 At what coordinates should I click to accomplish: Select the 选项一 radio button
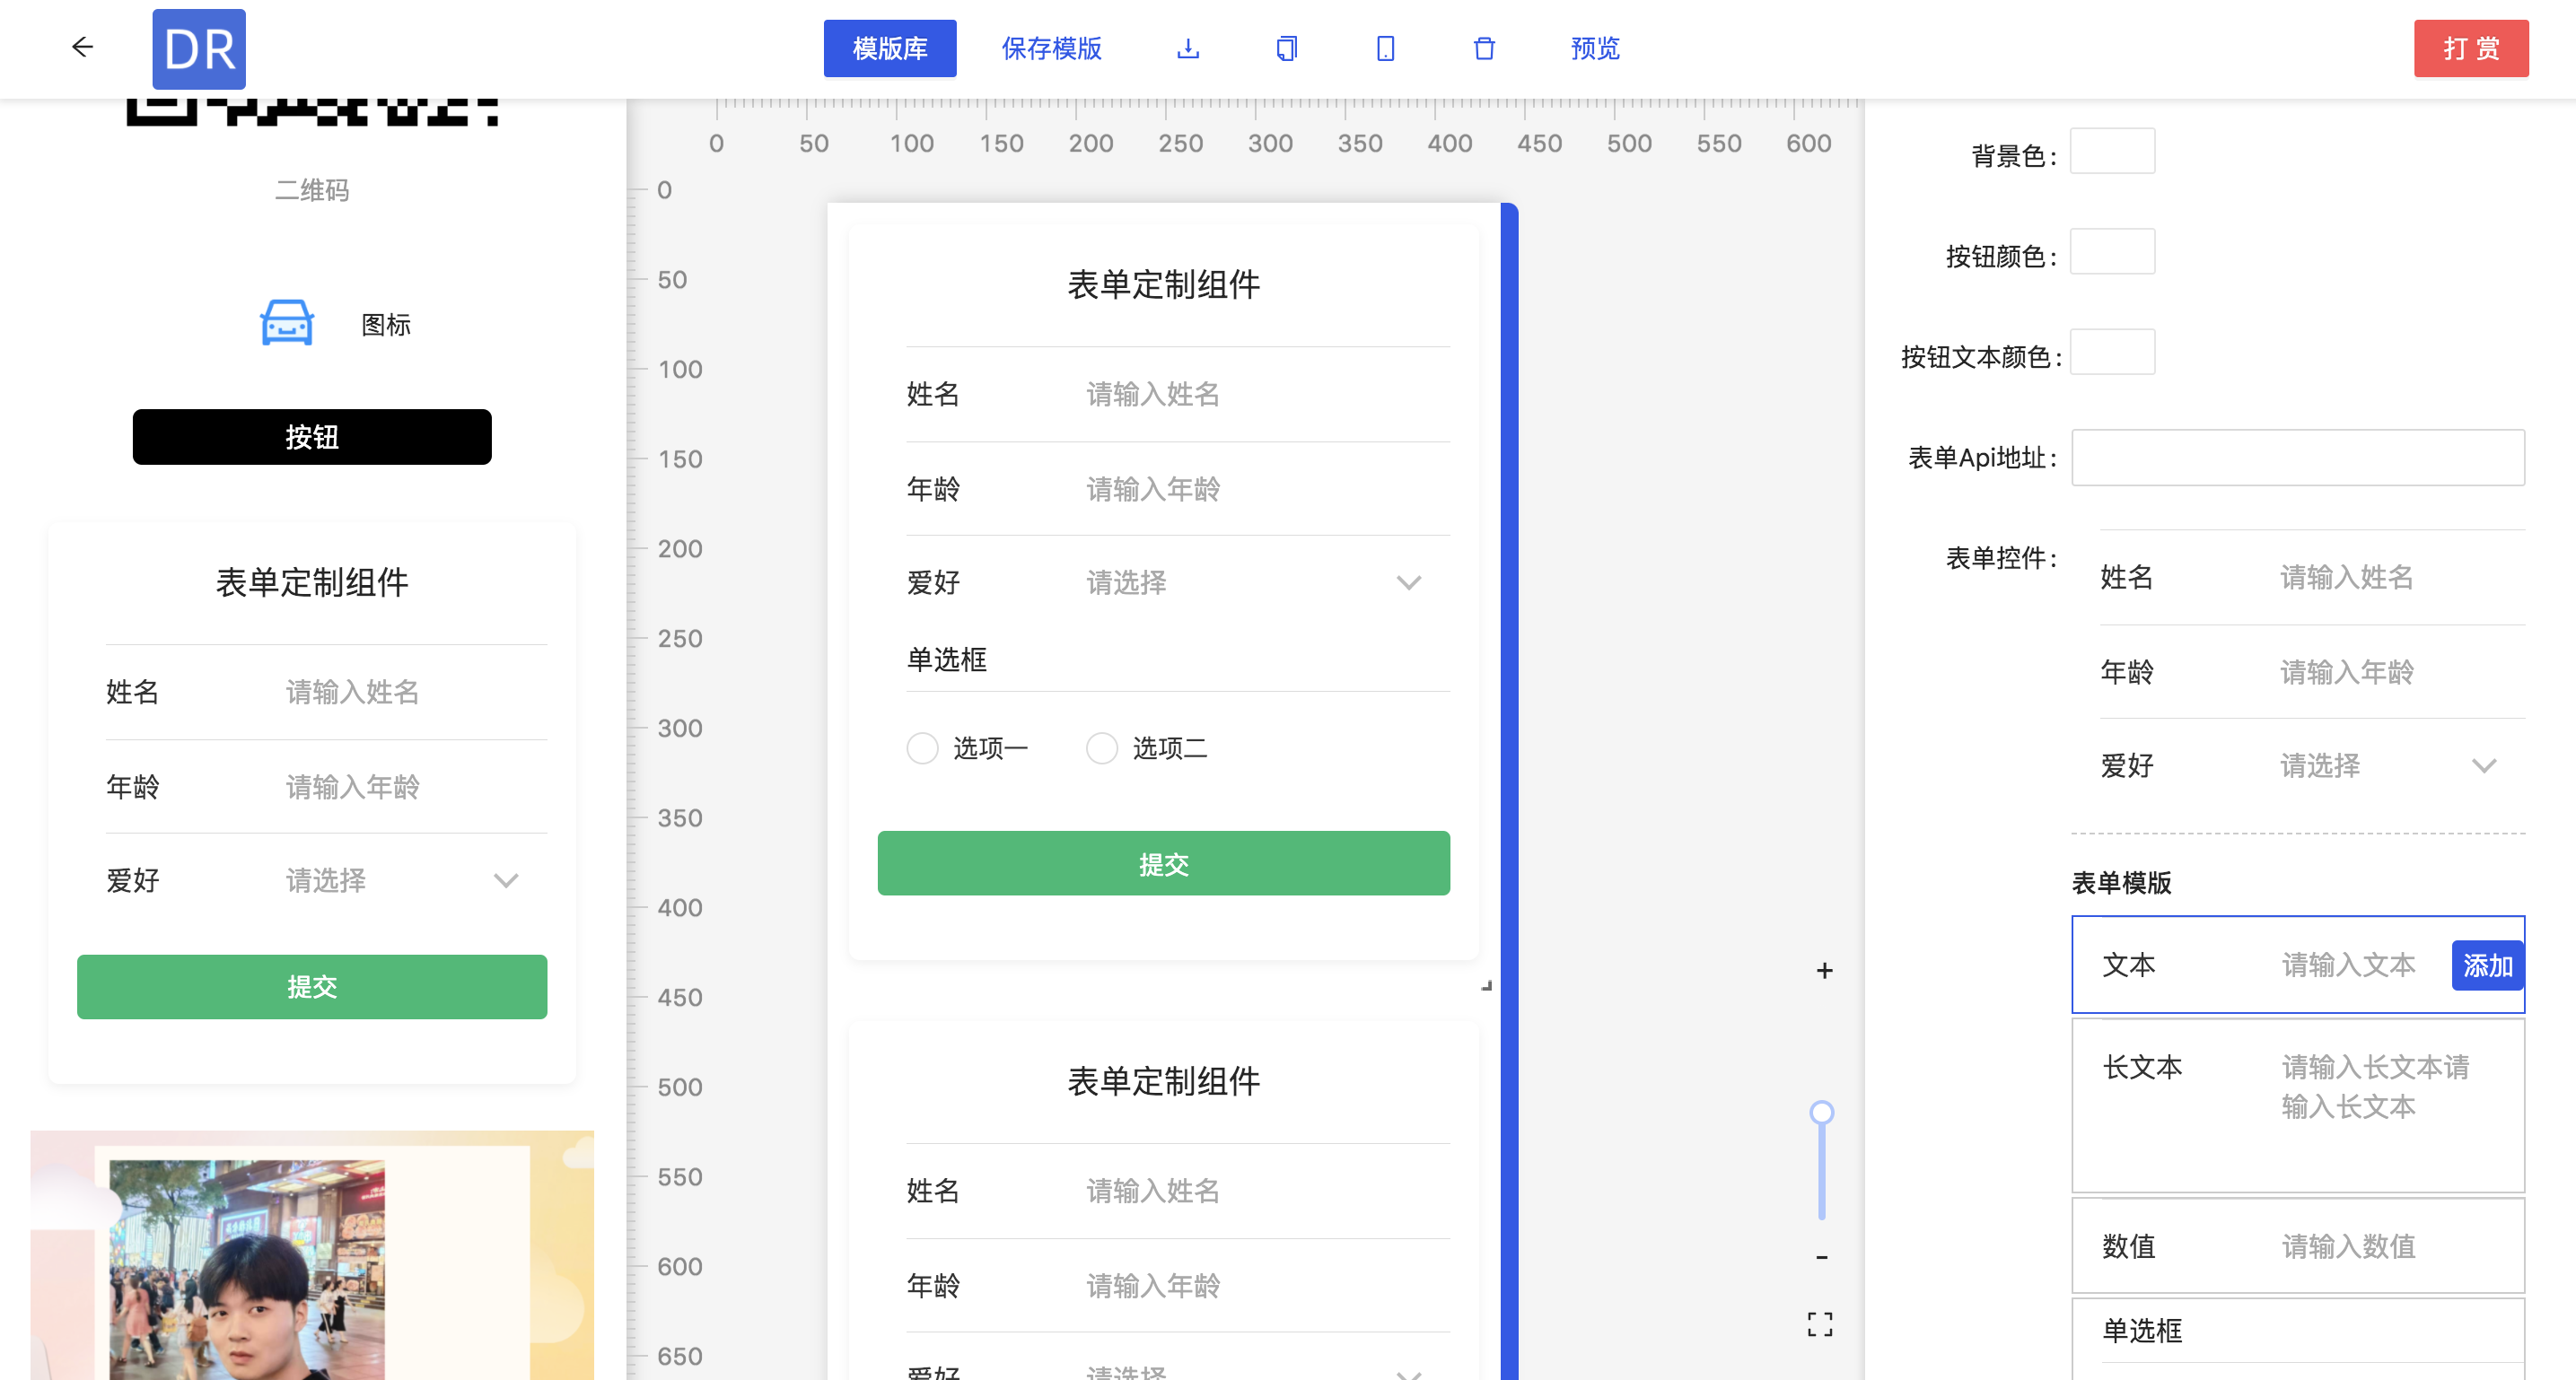(922, 748)
